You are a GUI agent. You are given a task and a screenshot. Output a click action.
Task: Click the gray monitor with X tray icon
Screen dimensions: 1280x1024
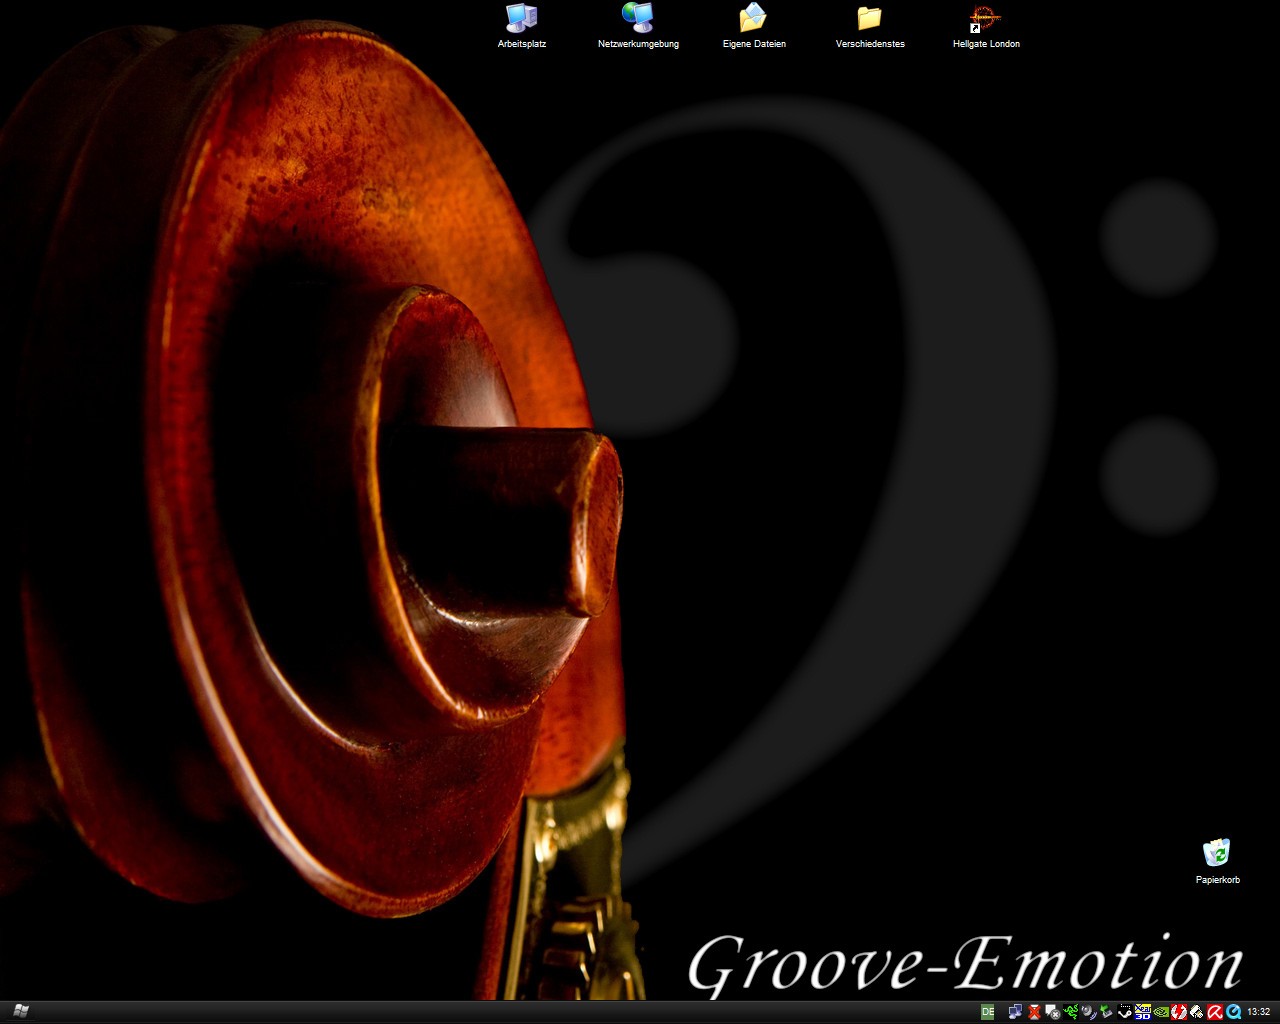pos(1052,1012)
